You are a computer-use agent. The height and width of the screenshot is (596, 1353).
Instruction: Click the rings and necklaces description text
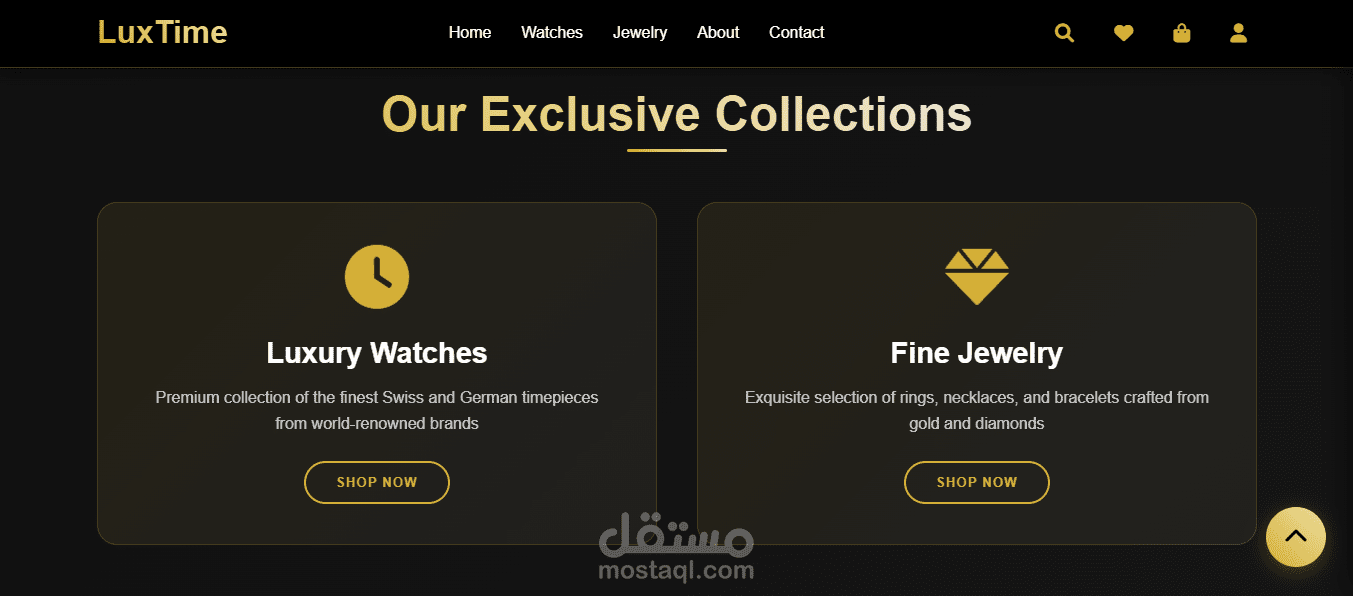(977, 410)
